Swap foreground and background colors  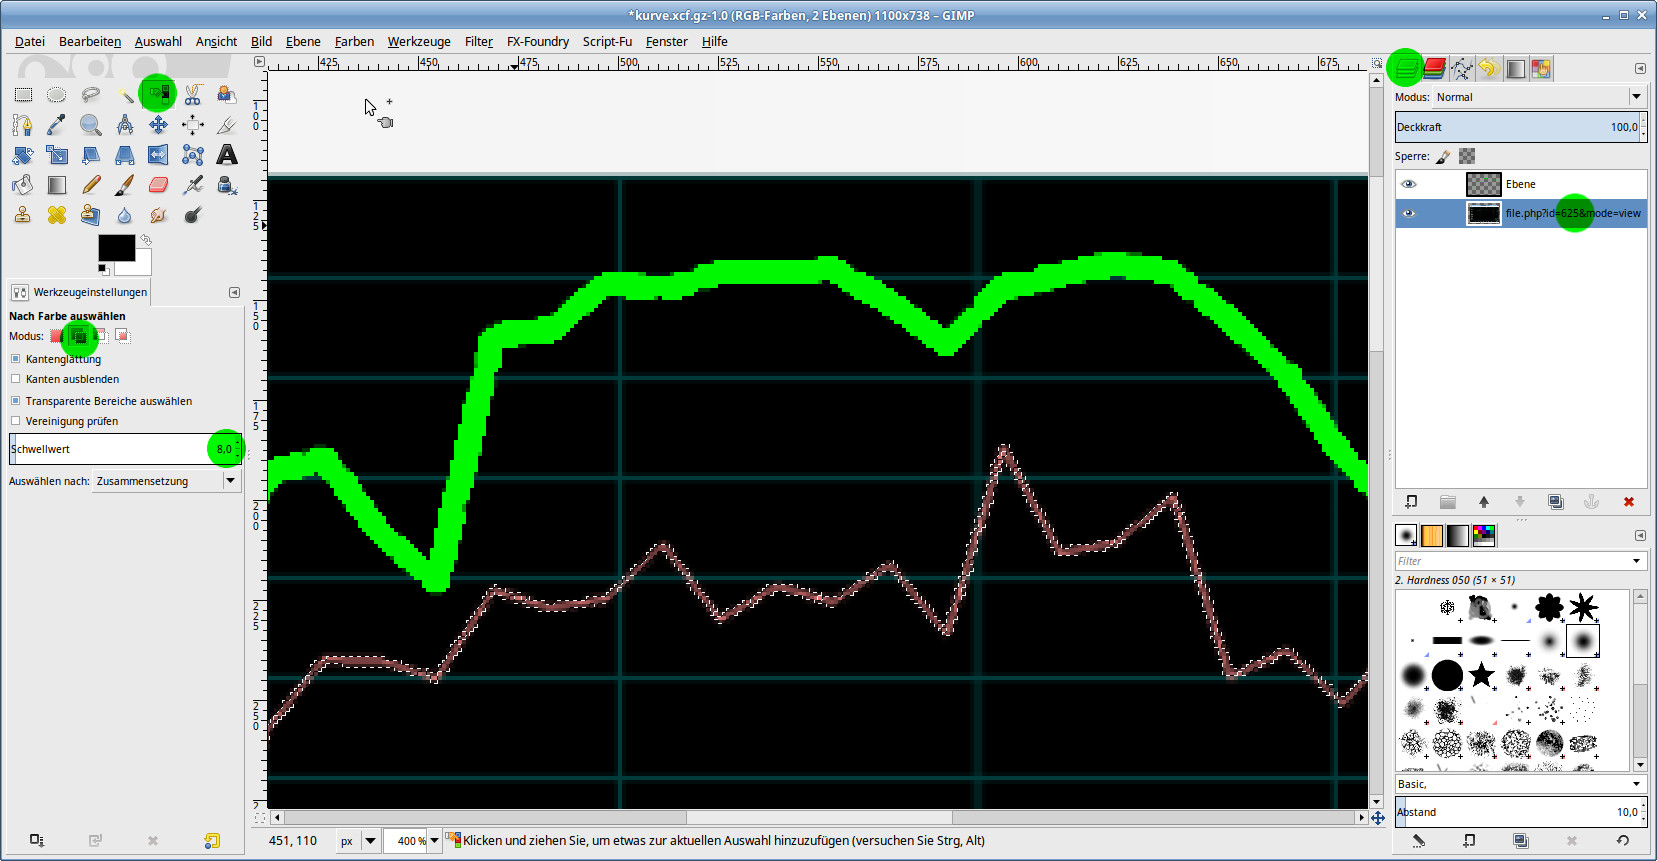click(146, 240)
